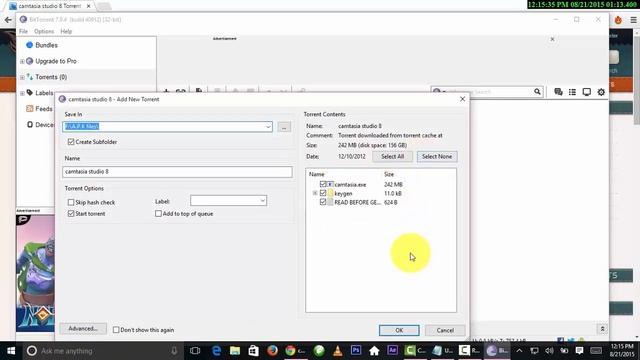
Task: Close the top advertisement banner
Action: point(552,39)
